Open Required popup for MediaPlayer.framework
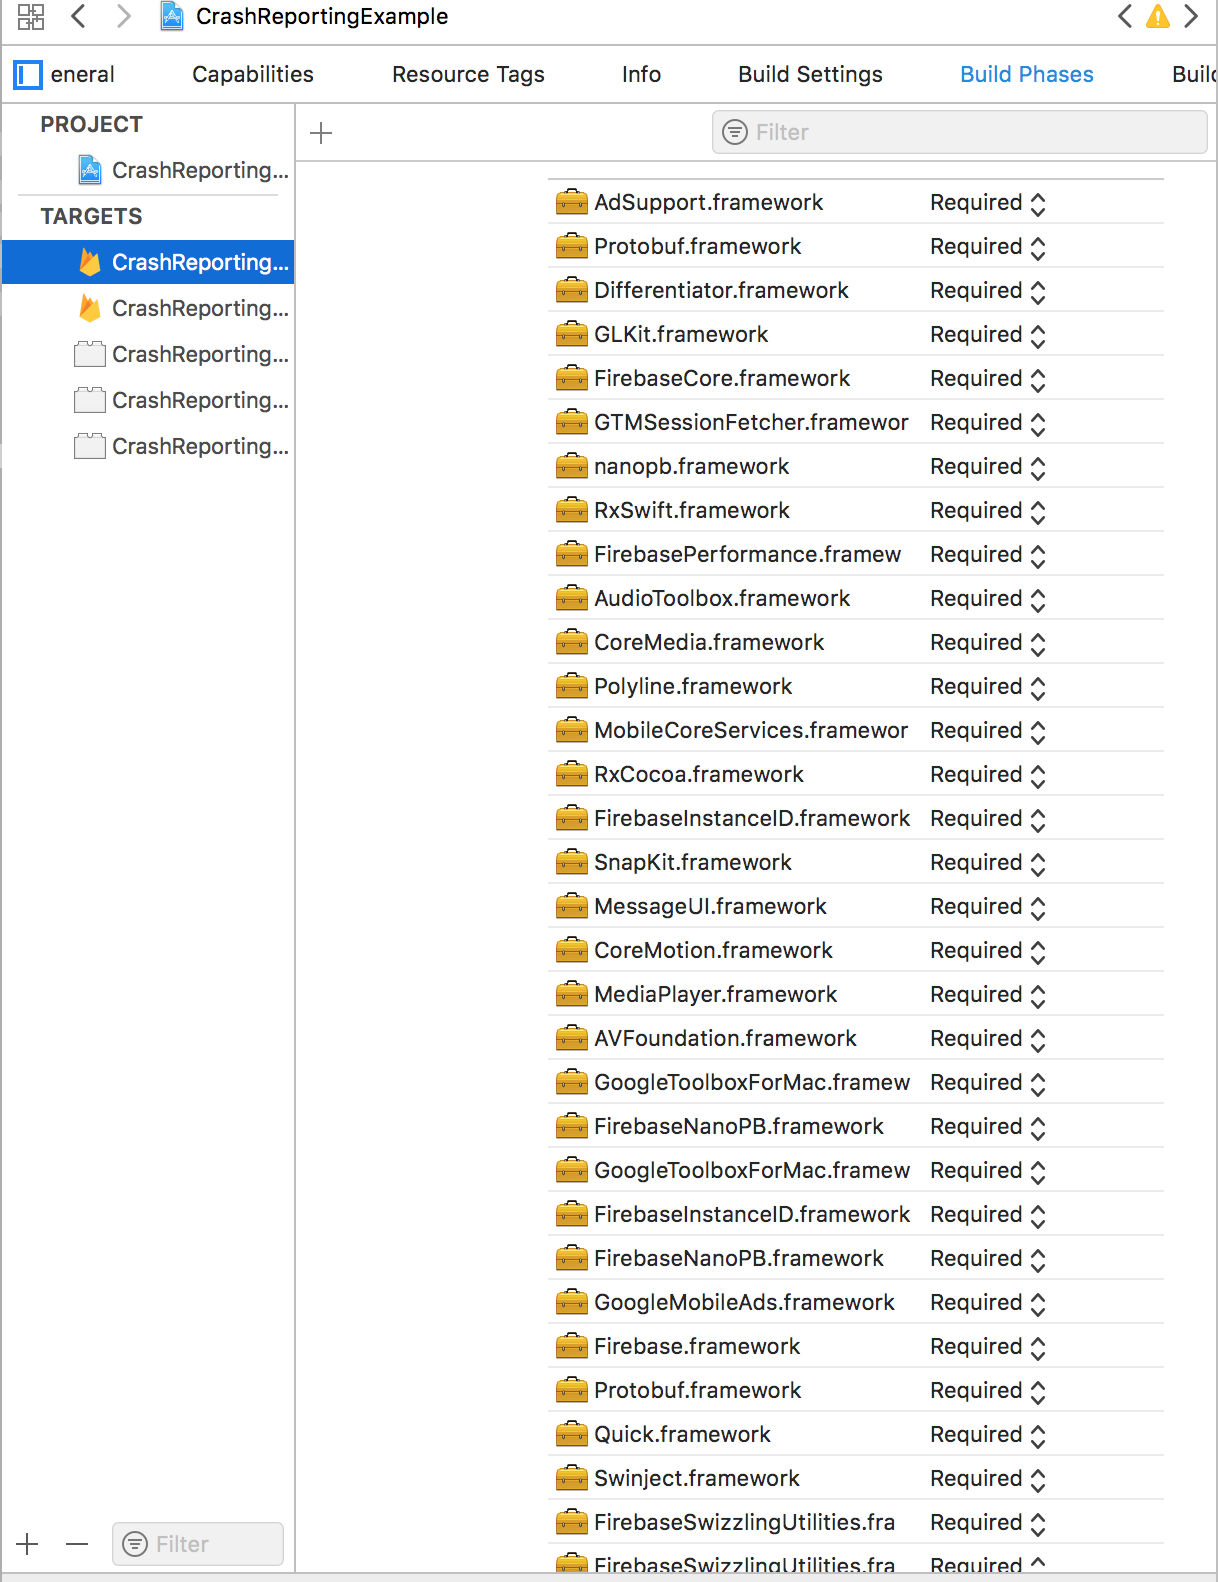The height and width of the screenshot is (1582, 1218). point(988,995)
